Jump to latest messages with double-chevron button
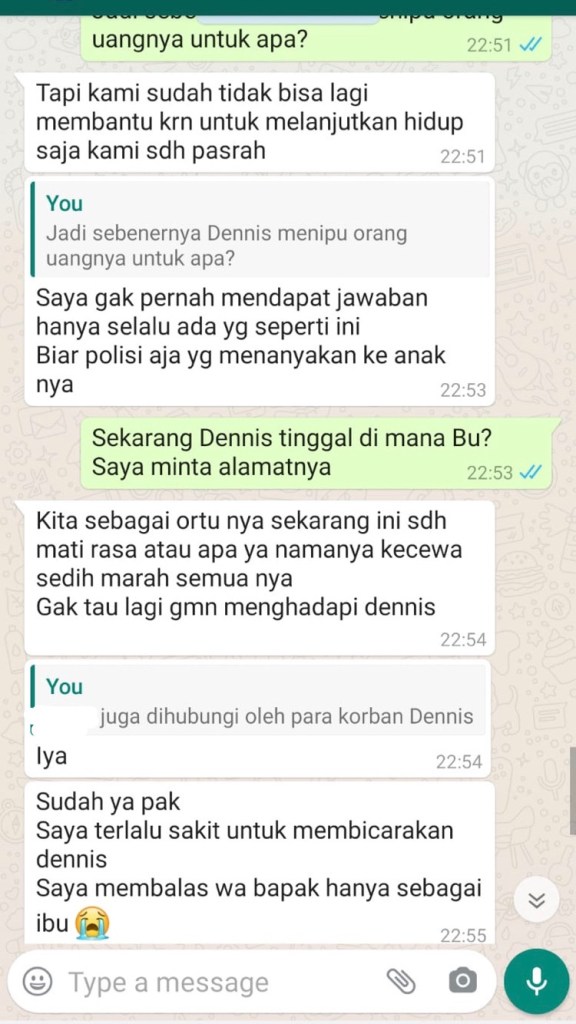 (537, 901)
